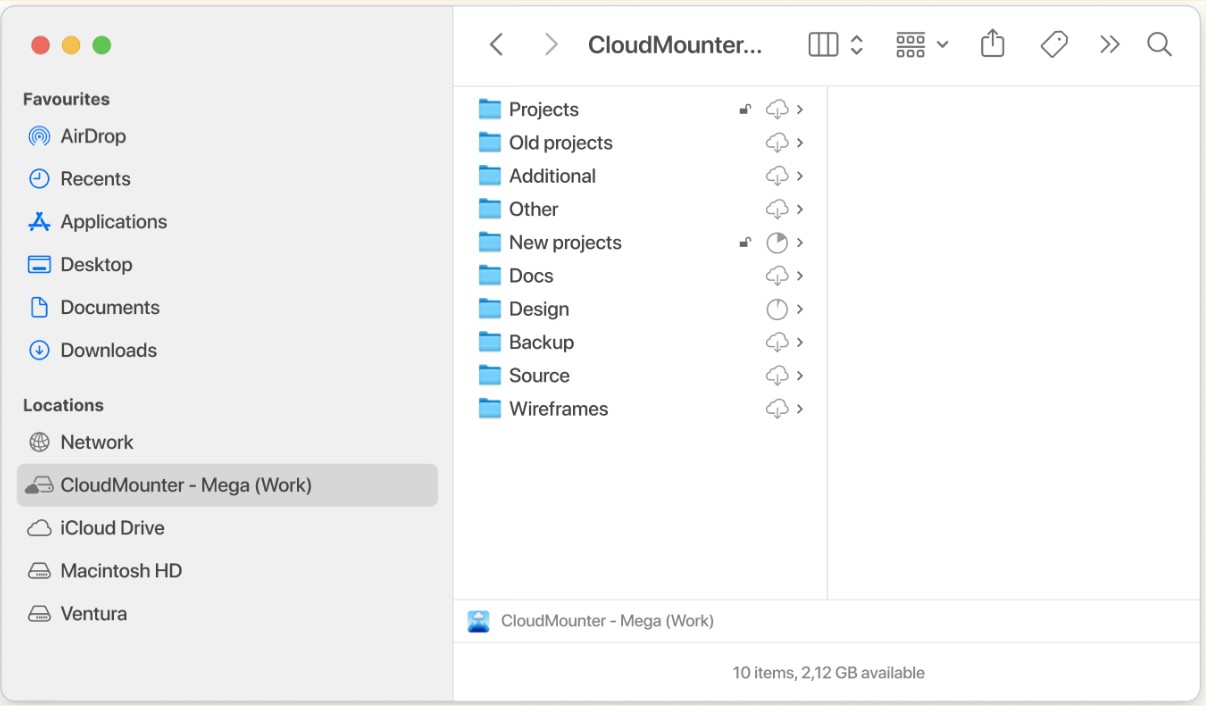Image resolution: width=1206 pixels, height=706 pixels.
Task: Click the lock icon next to Projects
Action: 745,110
